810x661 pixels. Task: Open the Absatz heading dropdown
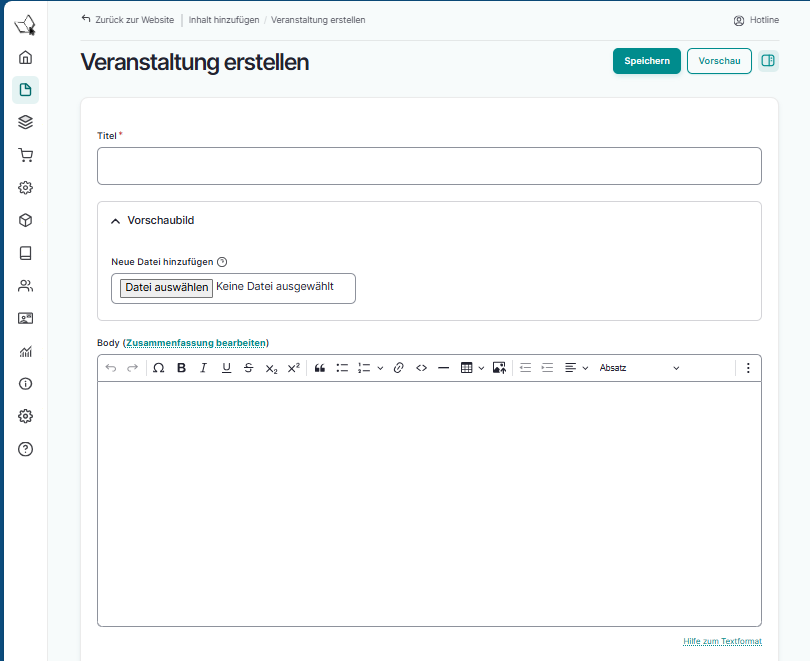click(x=639, y=368)
